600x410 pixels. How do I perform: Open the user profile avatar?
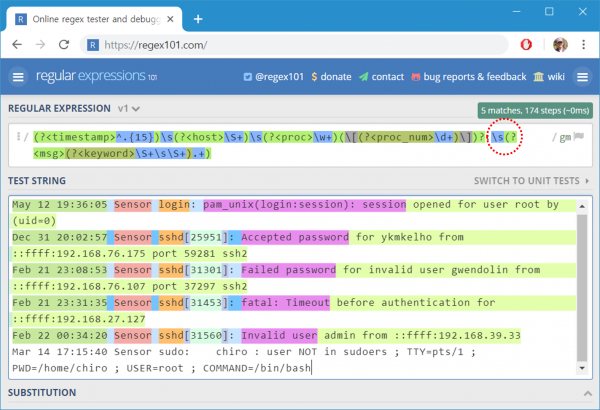[560, 45]
